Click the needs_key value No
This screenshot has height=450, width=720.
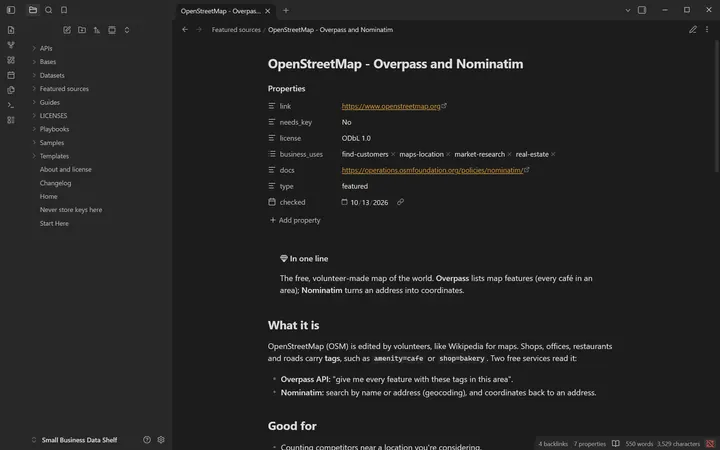[x=347, y=122]
